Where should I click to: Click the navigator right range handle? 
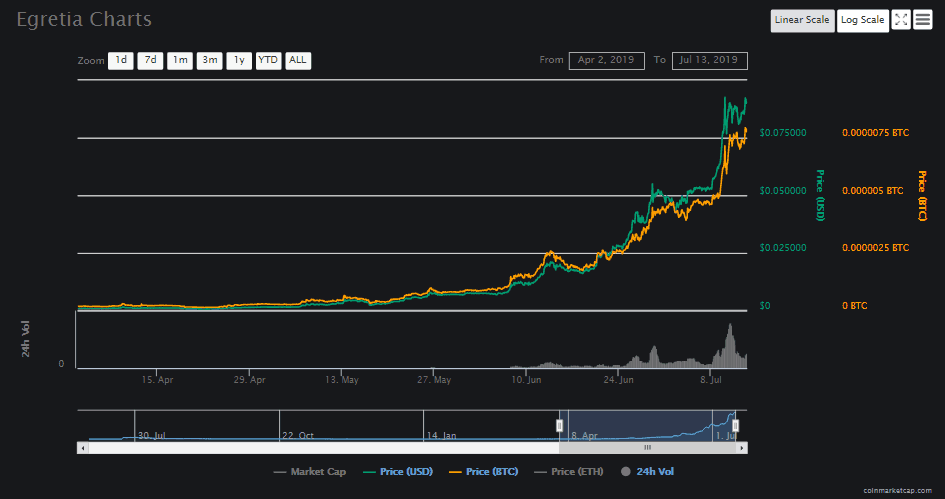pos(735,426)
